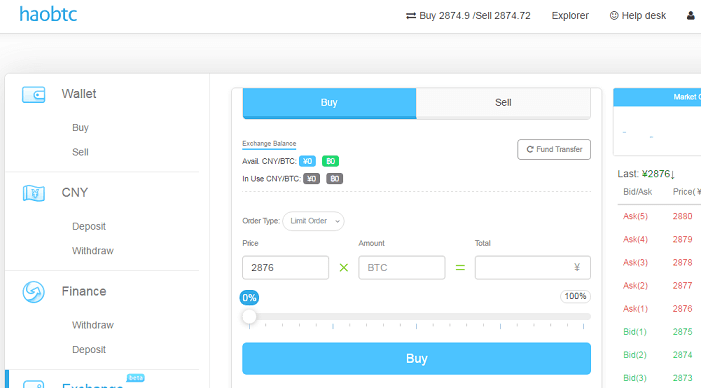Select the Ask(5) row at 2880
The height and width of the screenshot is (388, 701).
point(659,216)
